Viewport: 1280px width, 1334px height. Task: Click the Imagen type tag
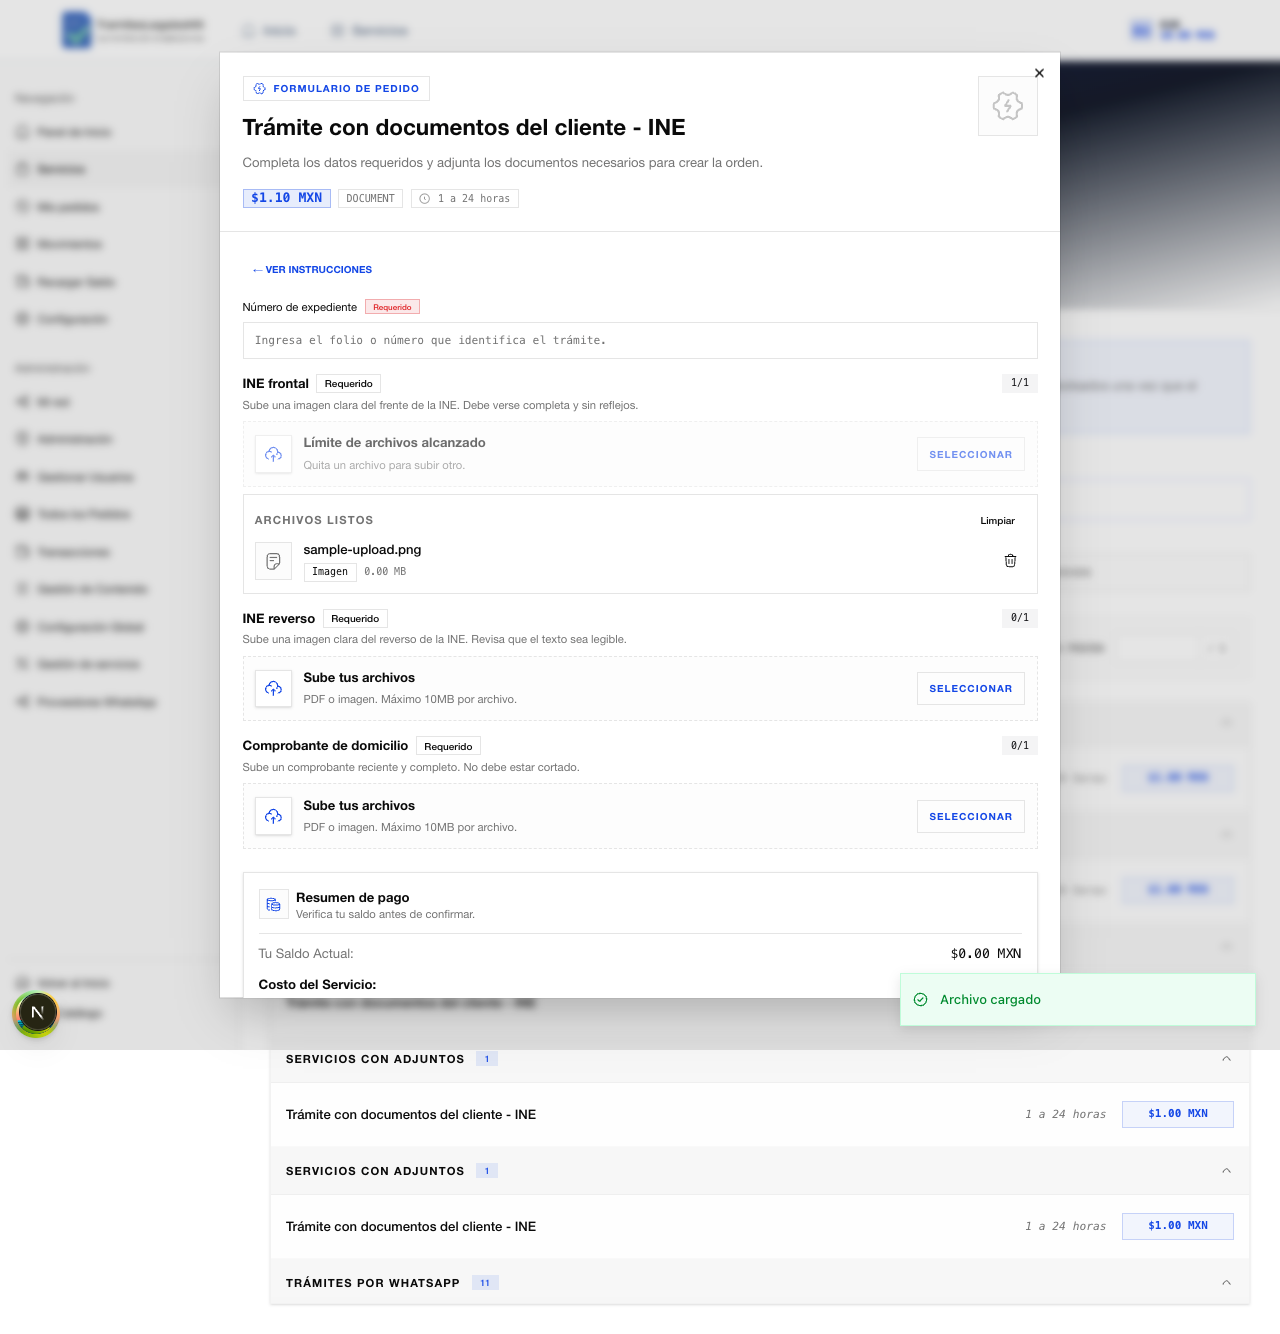(330, 572)
